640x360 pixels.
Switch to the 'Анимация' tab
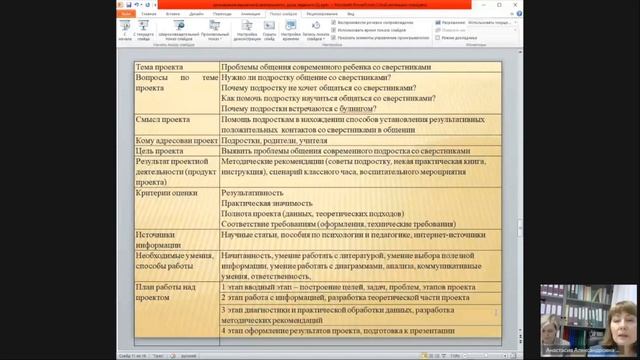click(x=250, y=13)
